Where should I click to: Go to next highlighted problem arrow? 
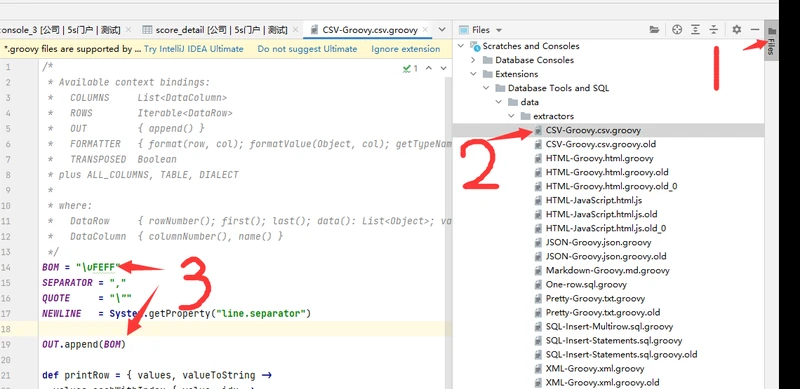click(443, 68)
